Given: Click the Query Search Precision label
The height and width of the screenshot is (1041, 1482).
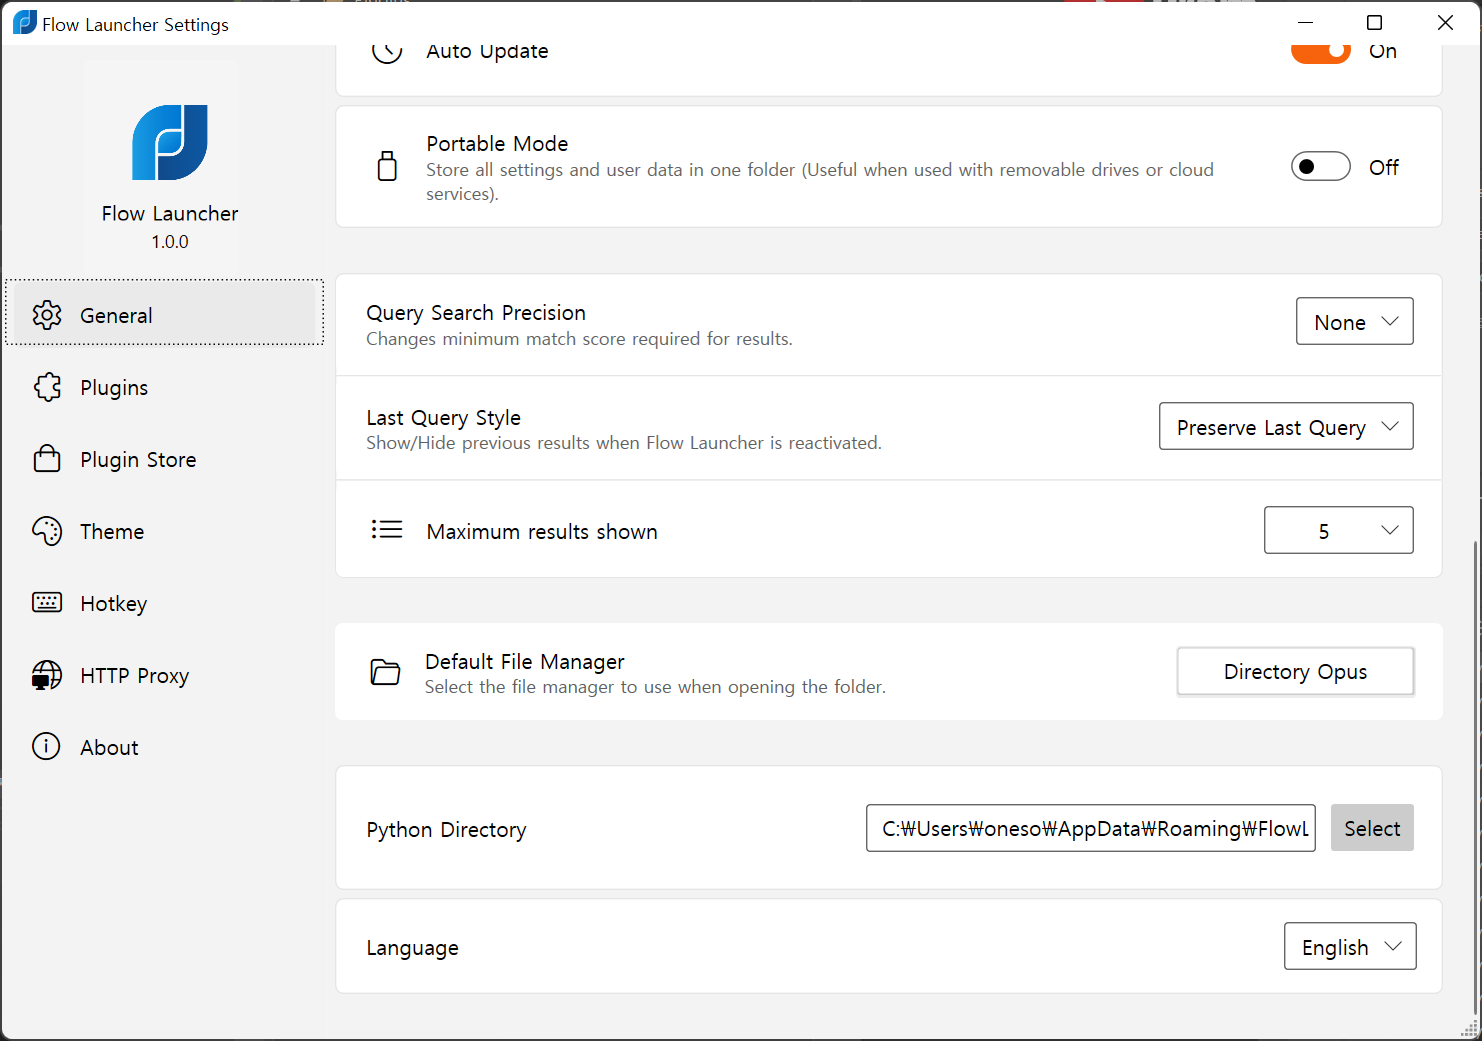Looking at the screenshot, I should point(476,313).
